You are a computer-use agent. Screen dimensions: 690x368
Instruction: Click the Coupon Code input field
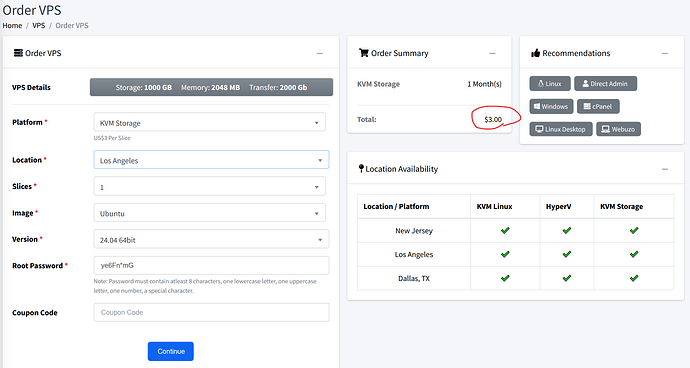[211, 312]
